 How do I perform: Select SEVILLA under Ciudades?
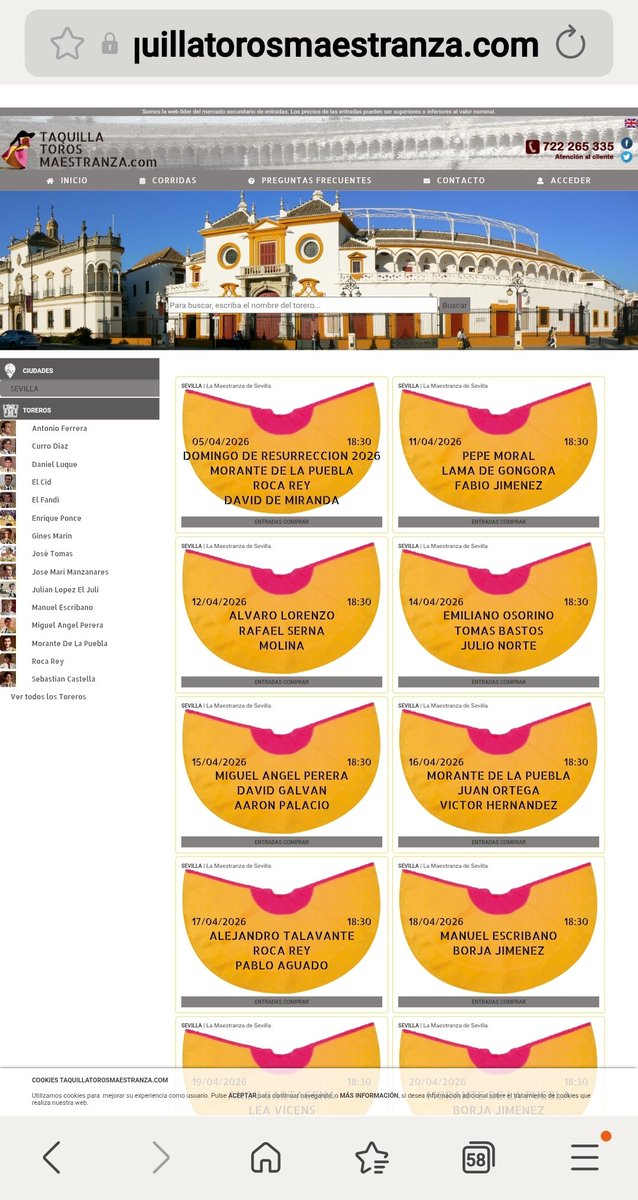coord(80,388)
